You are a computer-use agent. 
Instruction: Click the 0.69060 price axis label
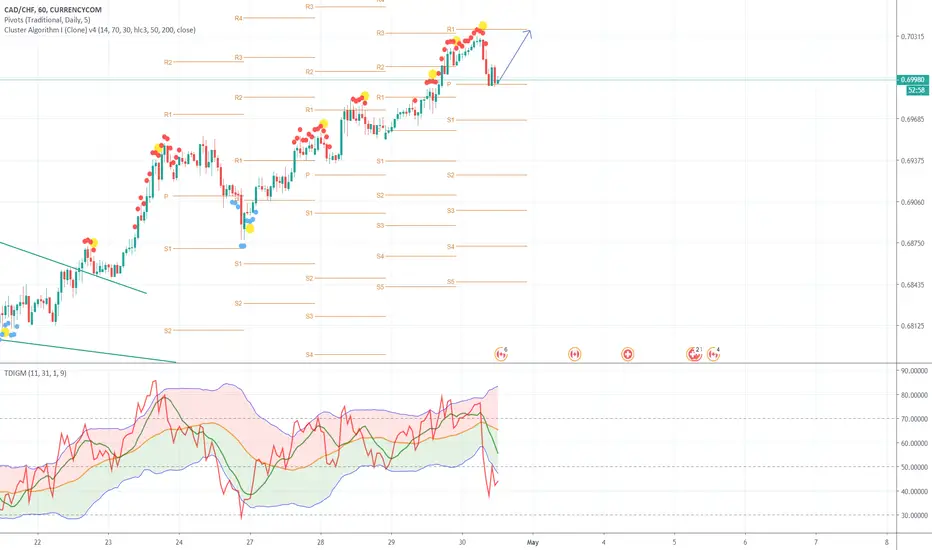pyautogui.click(x=912, y=202)
